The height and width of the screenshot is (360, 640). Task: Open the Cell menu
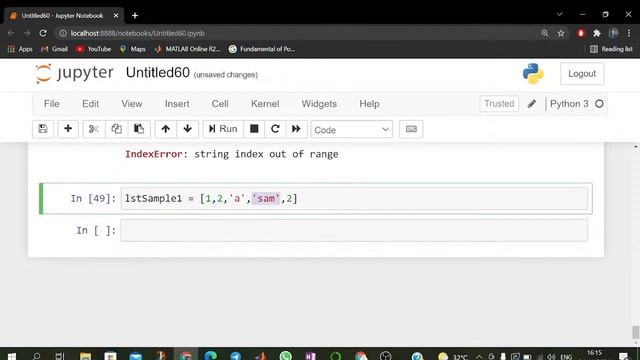click(220, 104)
